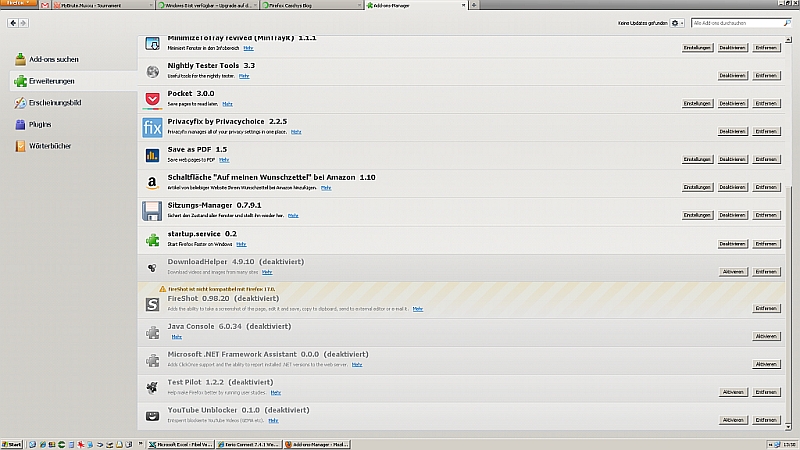Open a new browser tab
This screenshot has height=450, width=800.
tap(474, 5)
